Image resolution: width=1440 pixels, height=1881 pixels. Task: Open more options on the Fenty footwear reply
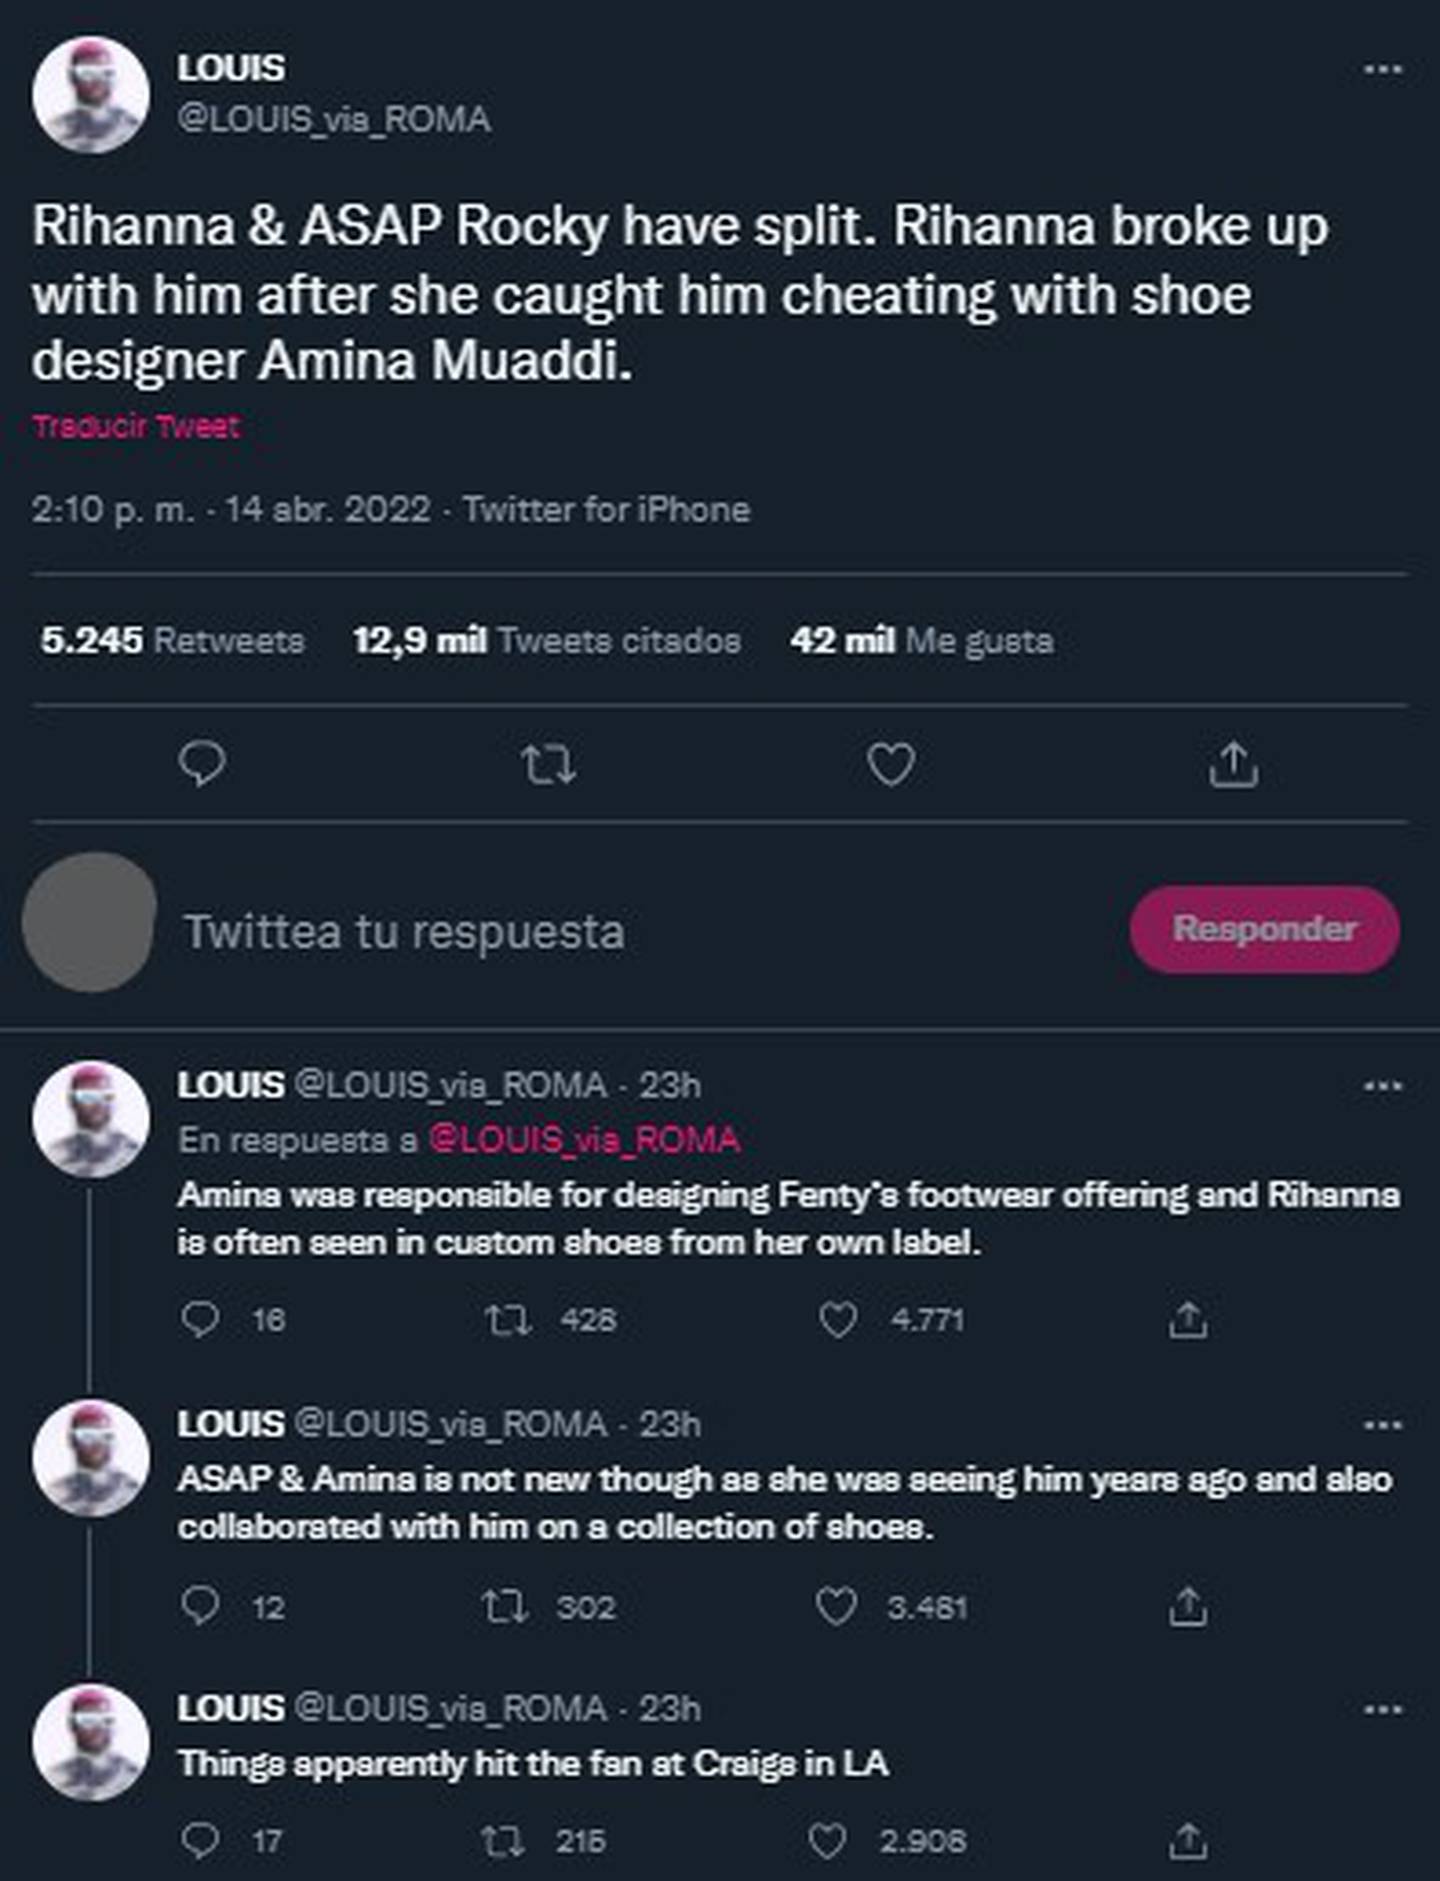(1383, 1086)
